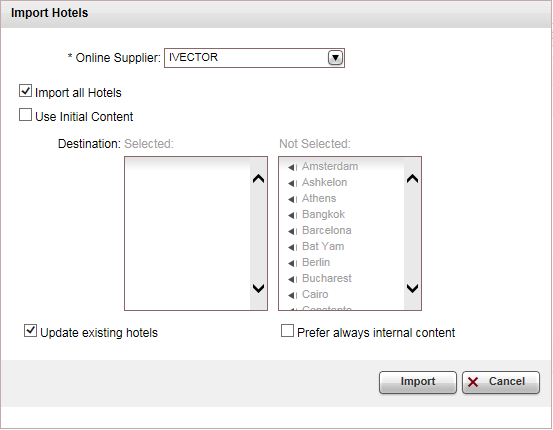This screenshot has width=553, height=430.
Task: Click the move arrow icon beside Bat Yam
Action: pyautogui.click(x=292, y=247)
